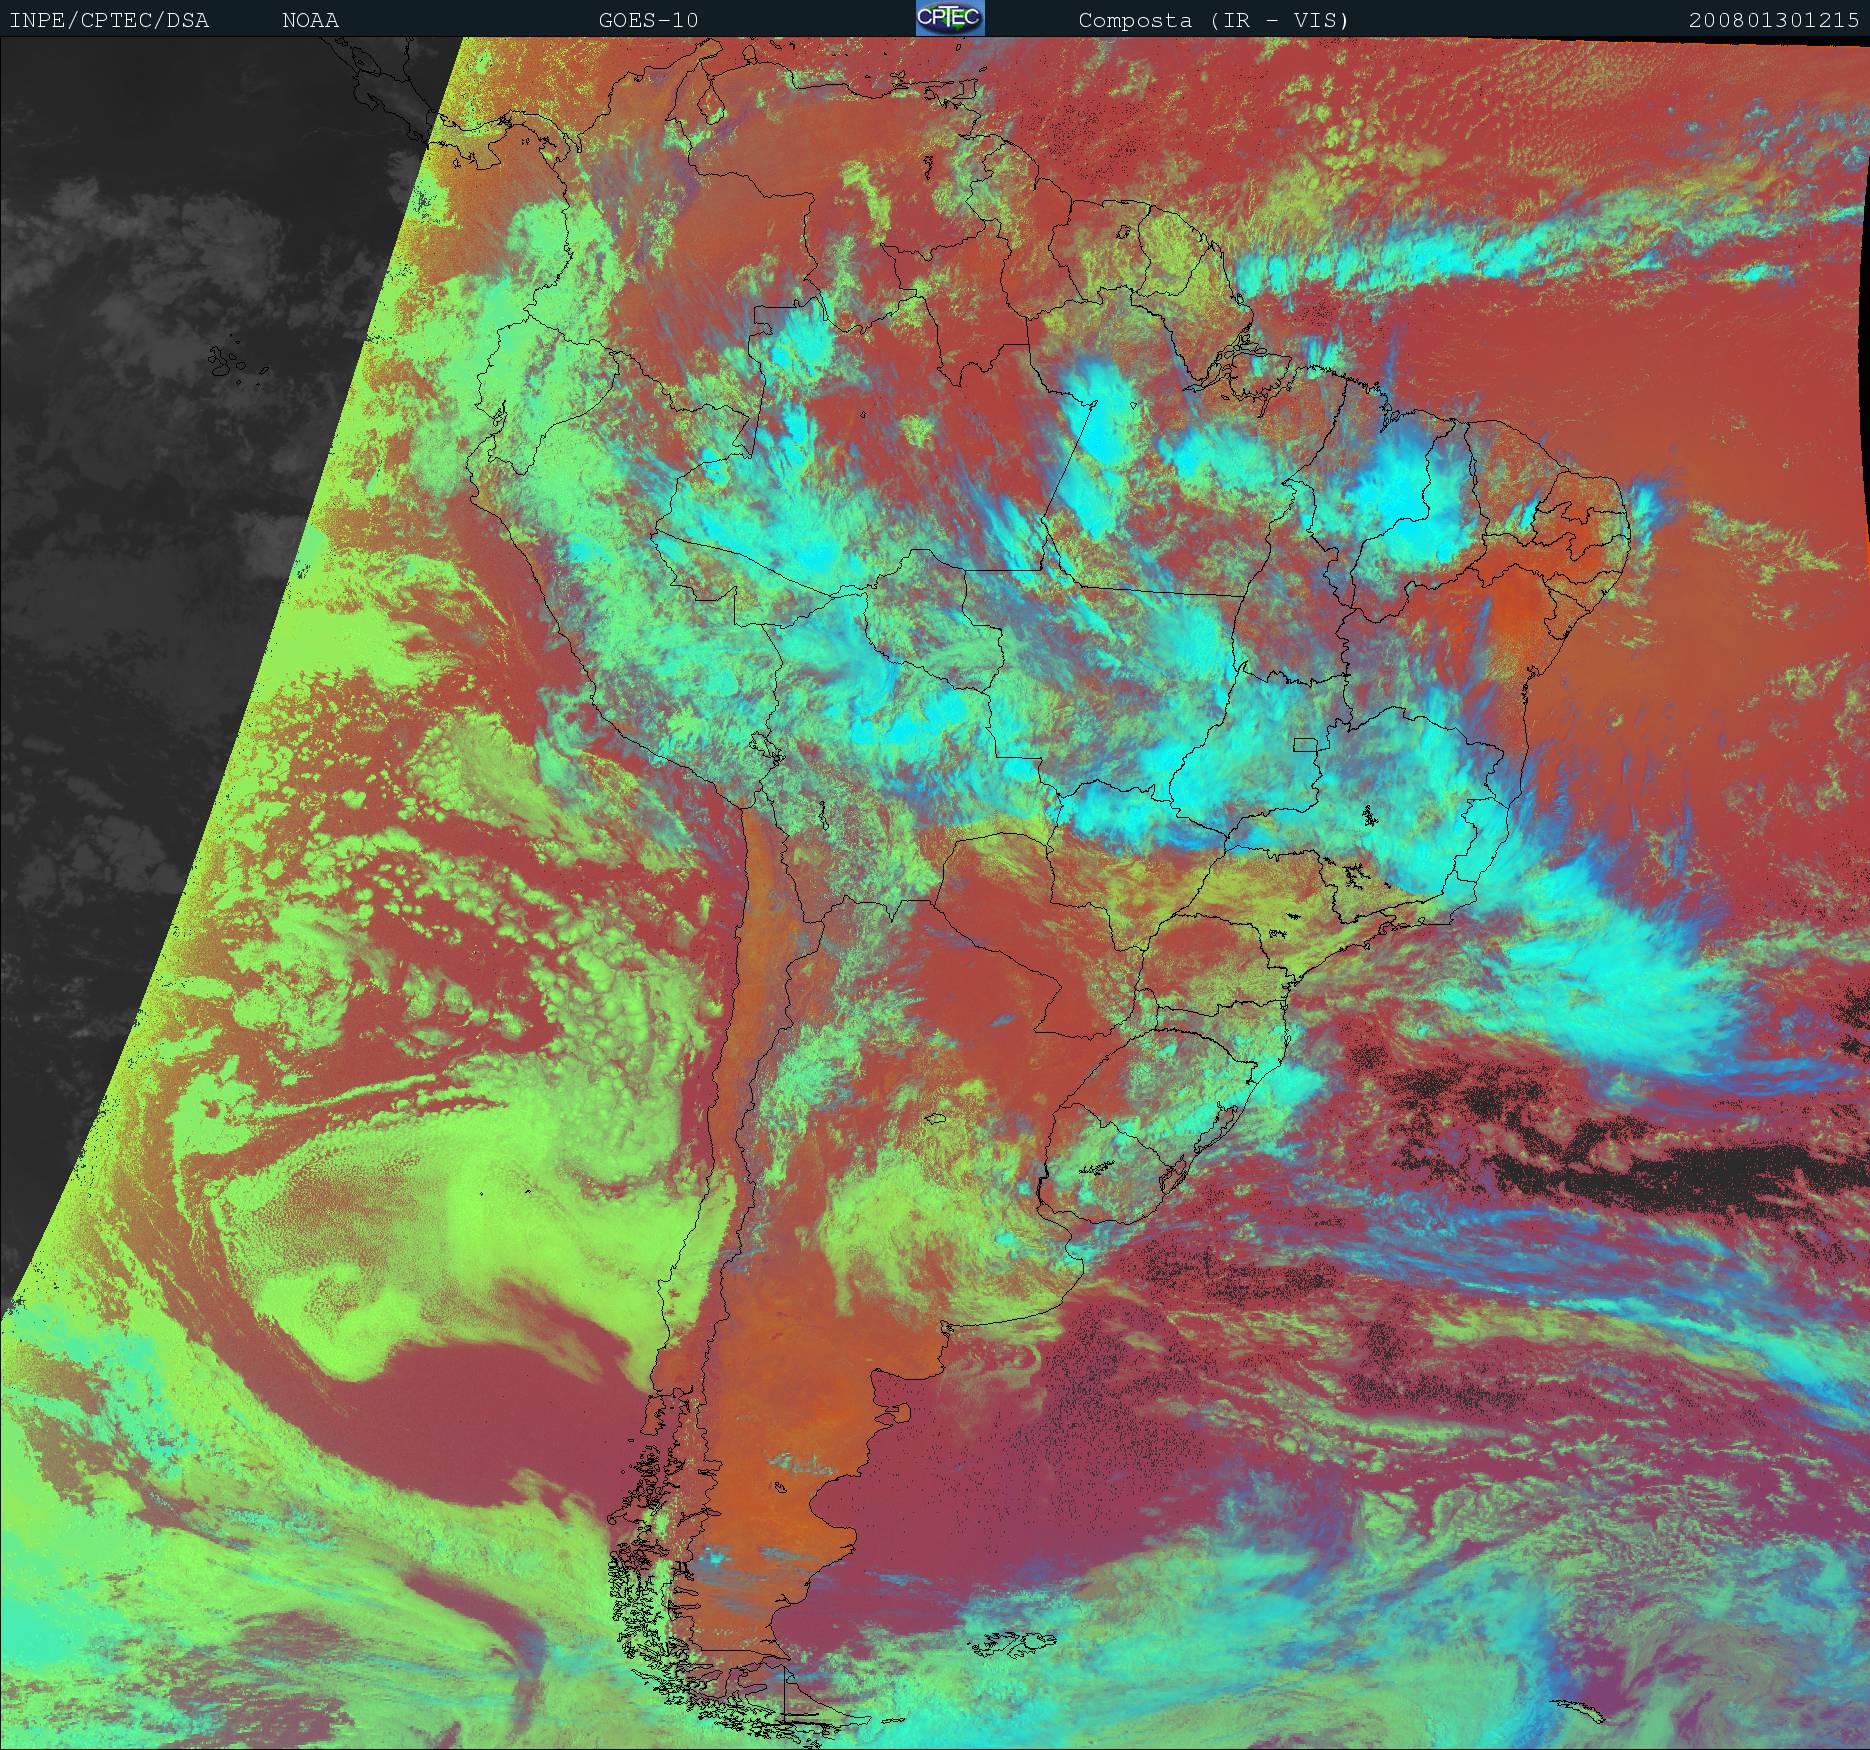The width and height of the screenshot is (1870, 1750).
Task: Click the Lake Titicaca outline
Action: [764, 747]
